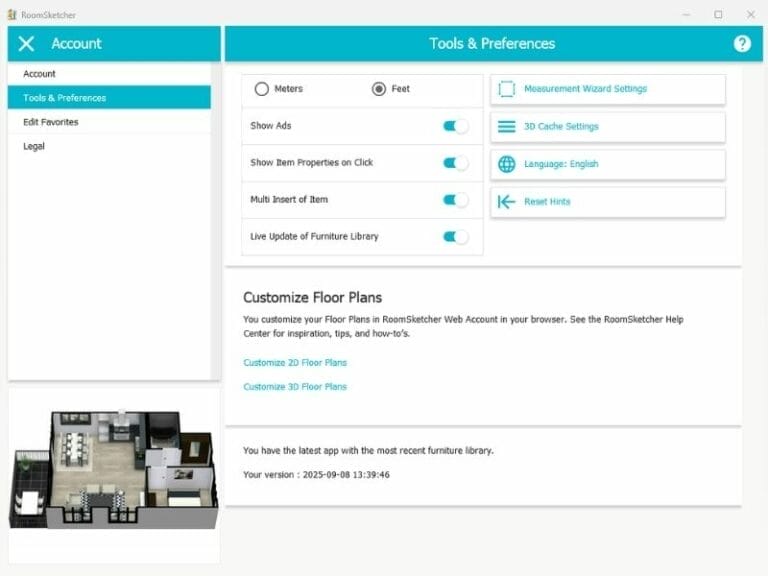Click the version text 2025-09-08 13:39:46

point(346,475)
